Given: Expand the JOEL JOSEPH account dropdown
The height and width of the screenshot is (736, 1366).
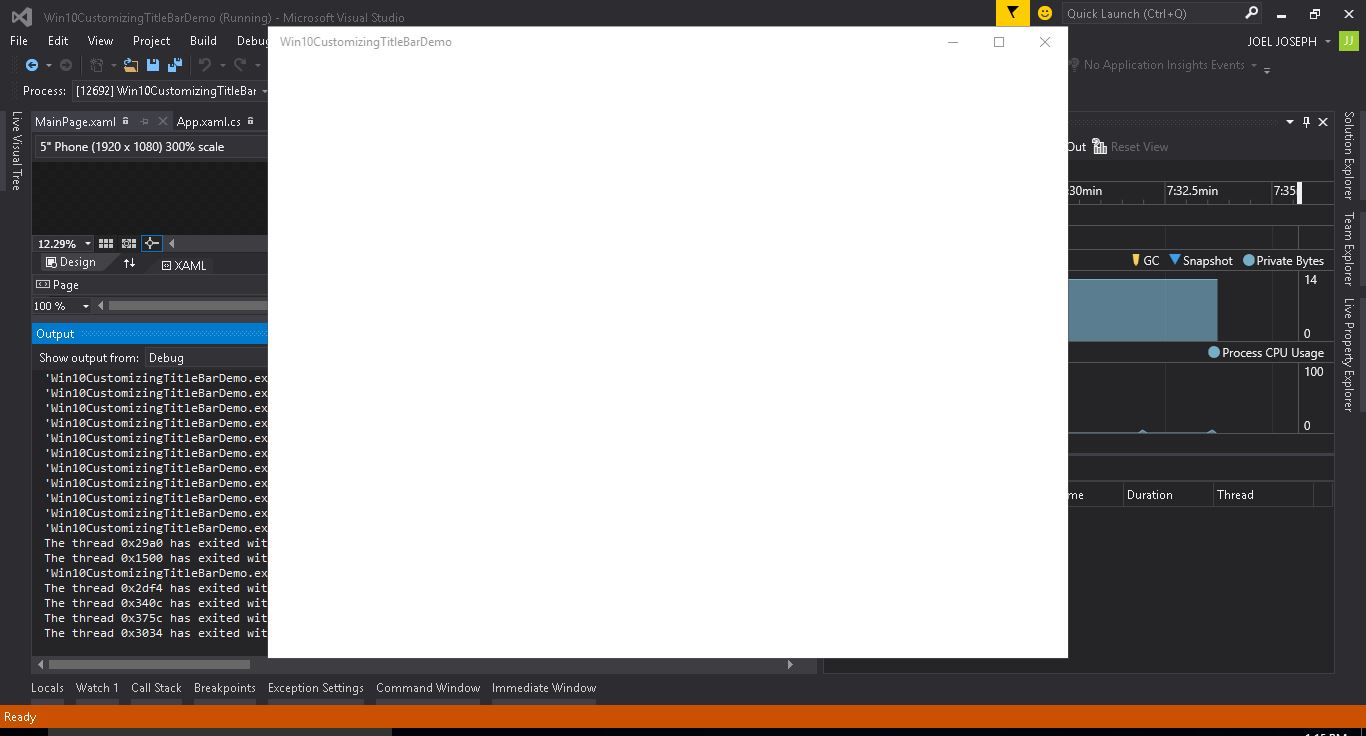Looking at the screenshot, I should [1328, 42].
